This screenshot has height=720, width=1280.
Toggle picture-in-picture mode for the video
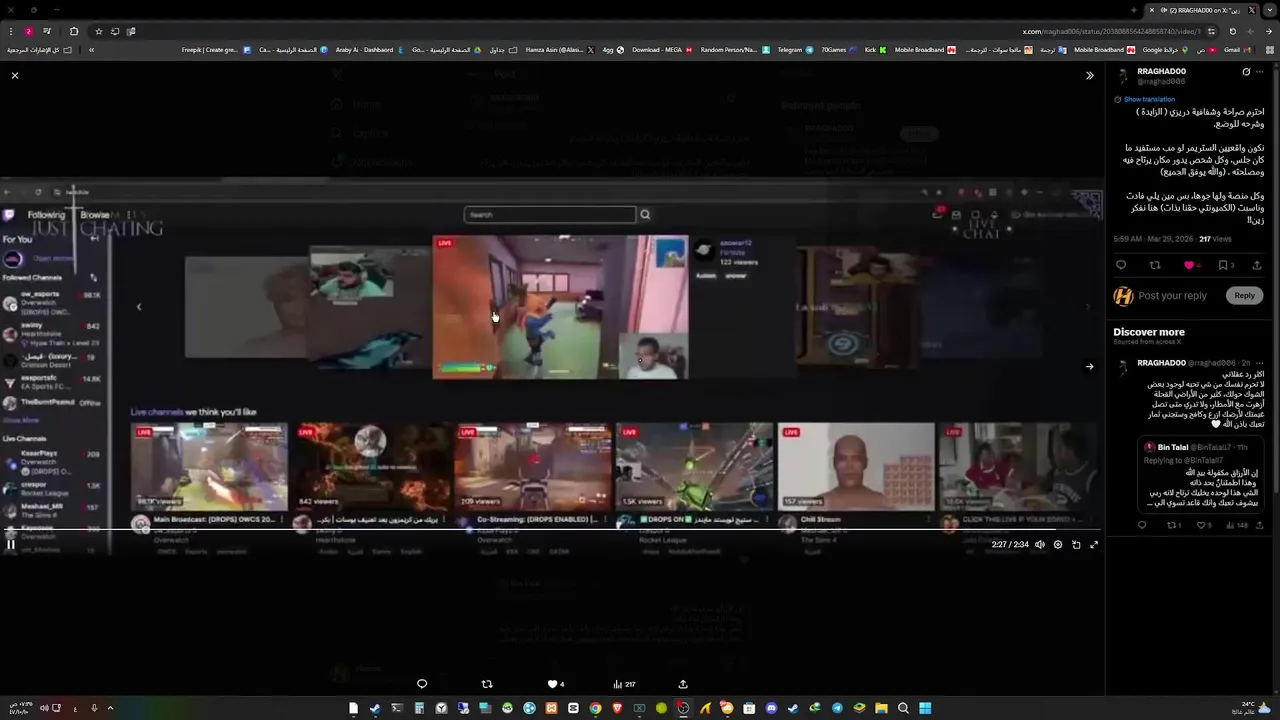[1076, 545]
